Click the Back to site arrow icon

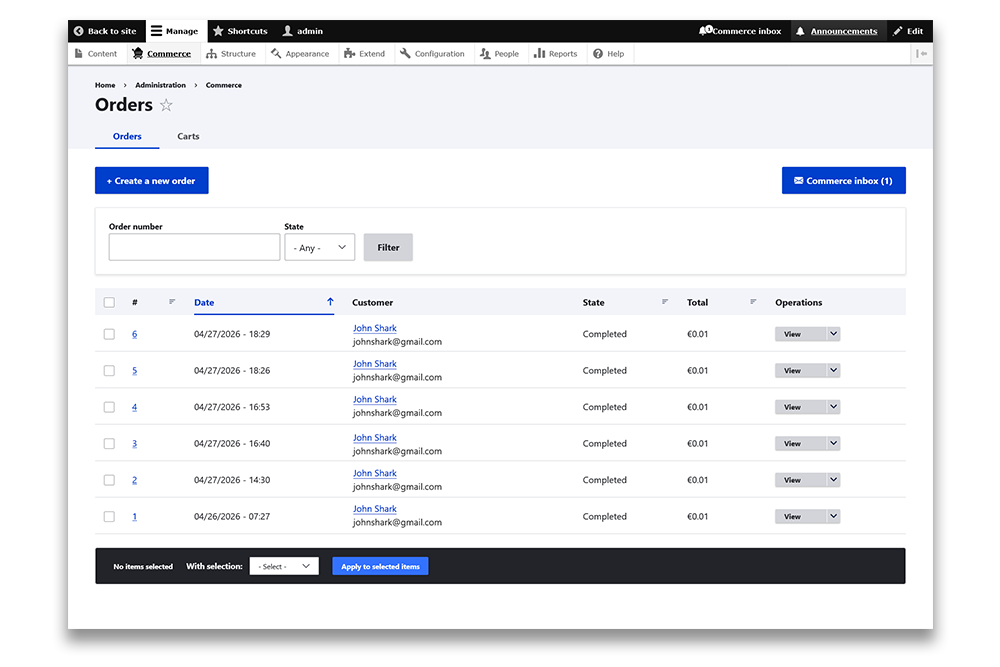[78, 31]
